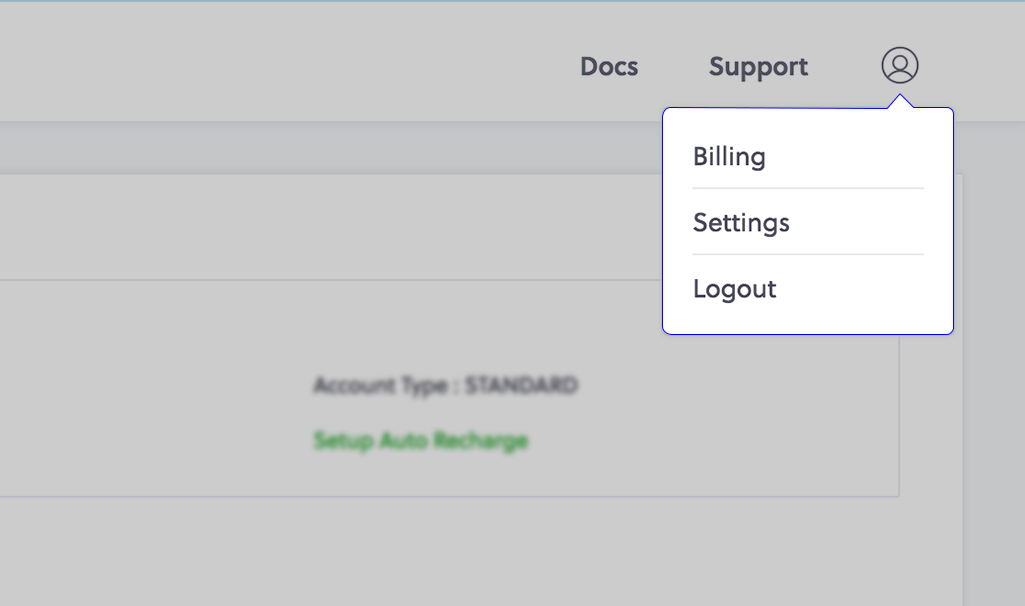The height and width of the screenshot is (606, 1025).
Task: Click the divider between Billing and Settings
Action: (x=808, y=188)
